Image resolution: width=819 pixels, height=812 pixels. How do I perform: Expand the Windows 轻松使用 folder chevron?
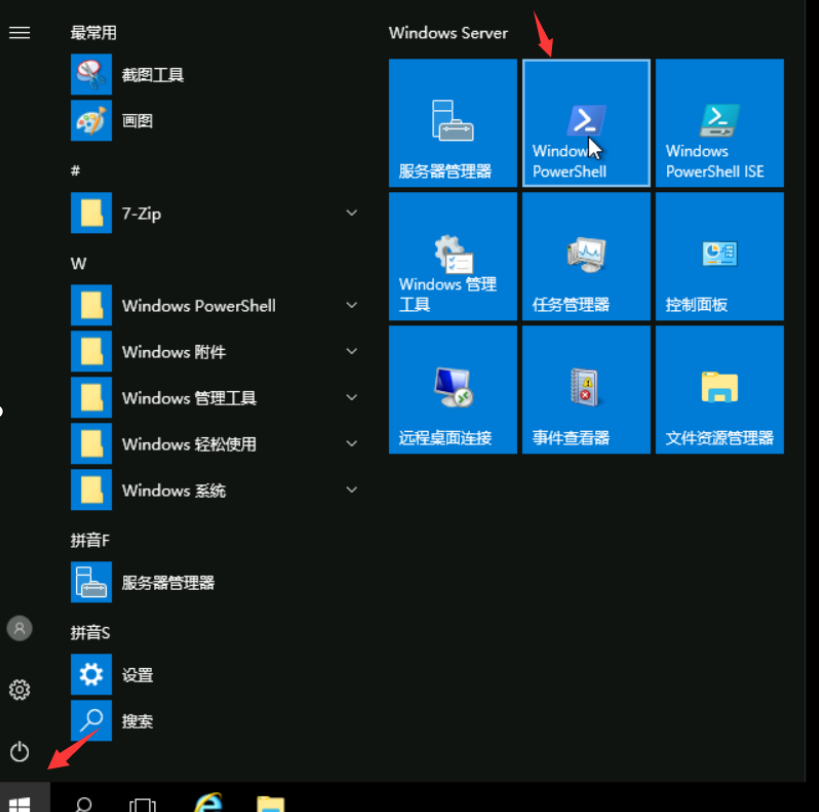pos(352,443)
